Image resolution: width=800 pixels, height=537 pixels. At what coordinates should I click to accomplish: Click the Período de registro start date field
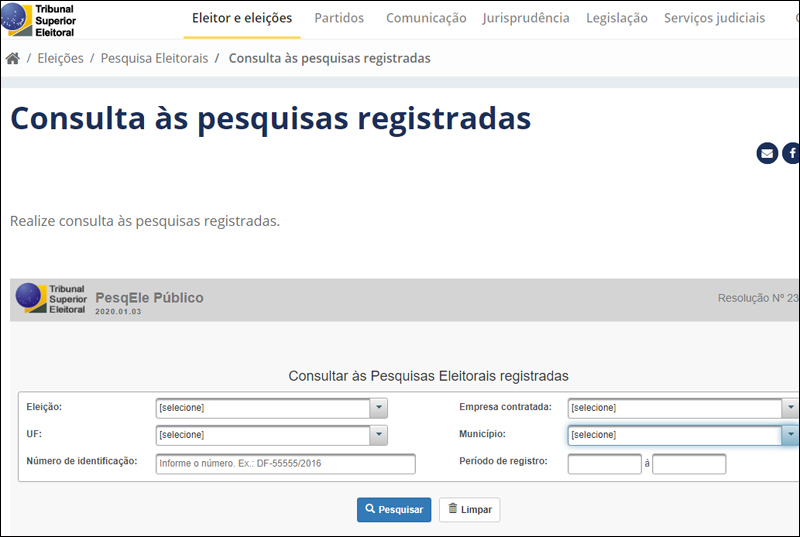[x=604, y=464]
